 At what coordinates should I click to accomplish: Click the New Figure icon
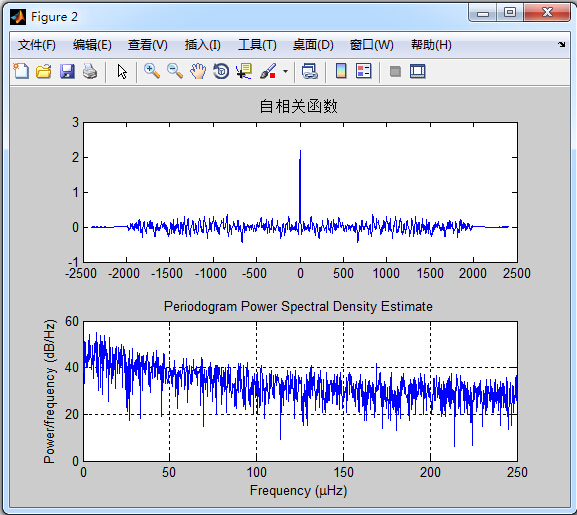[21, 71]
